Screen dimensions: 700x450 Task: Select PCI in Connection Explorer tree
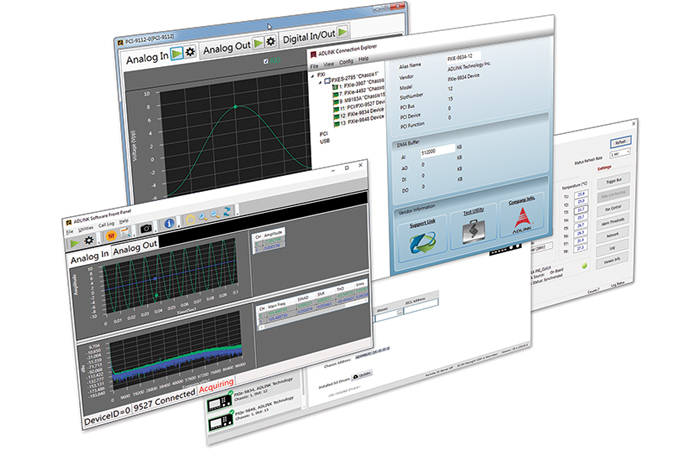(324, 134)
